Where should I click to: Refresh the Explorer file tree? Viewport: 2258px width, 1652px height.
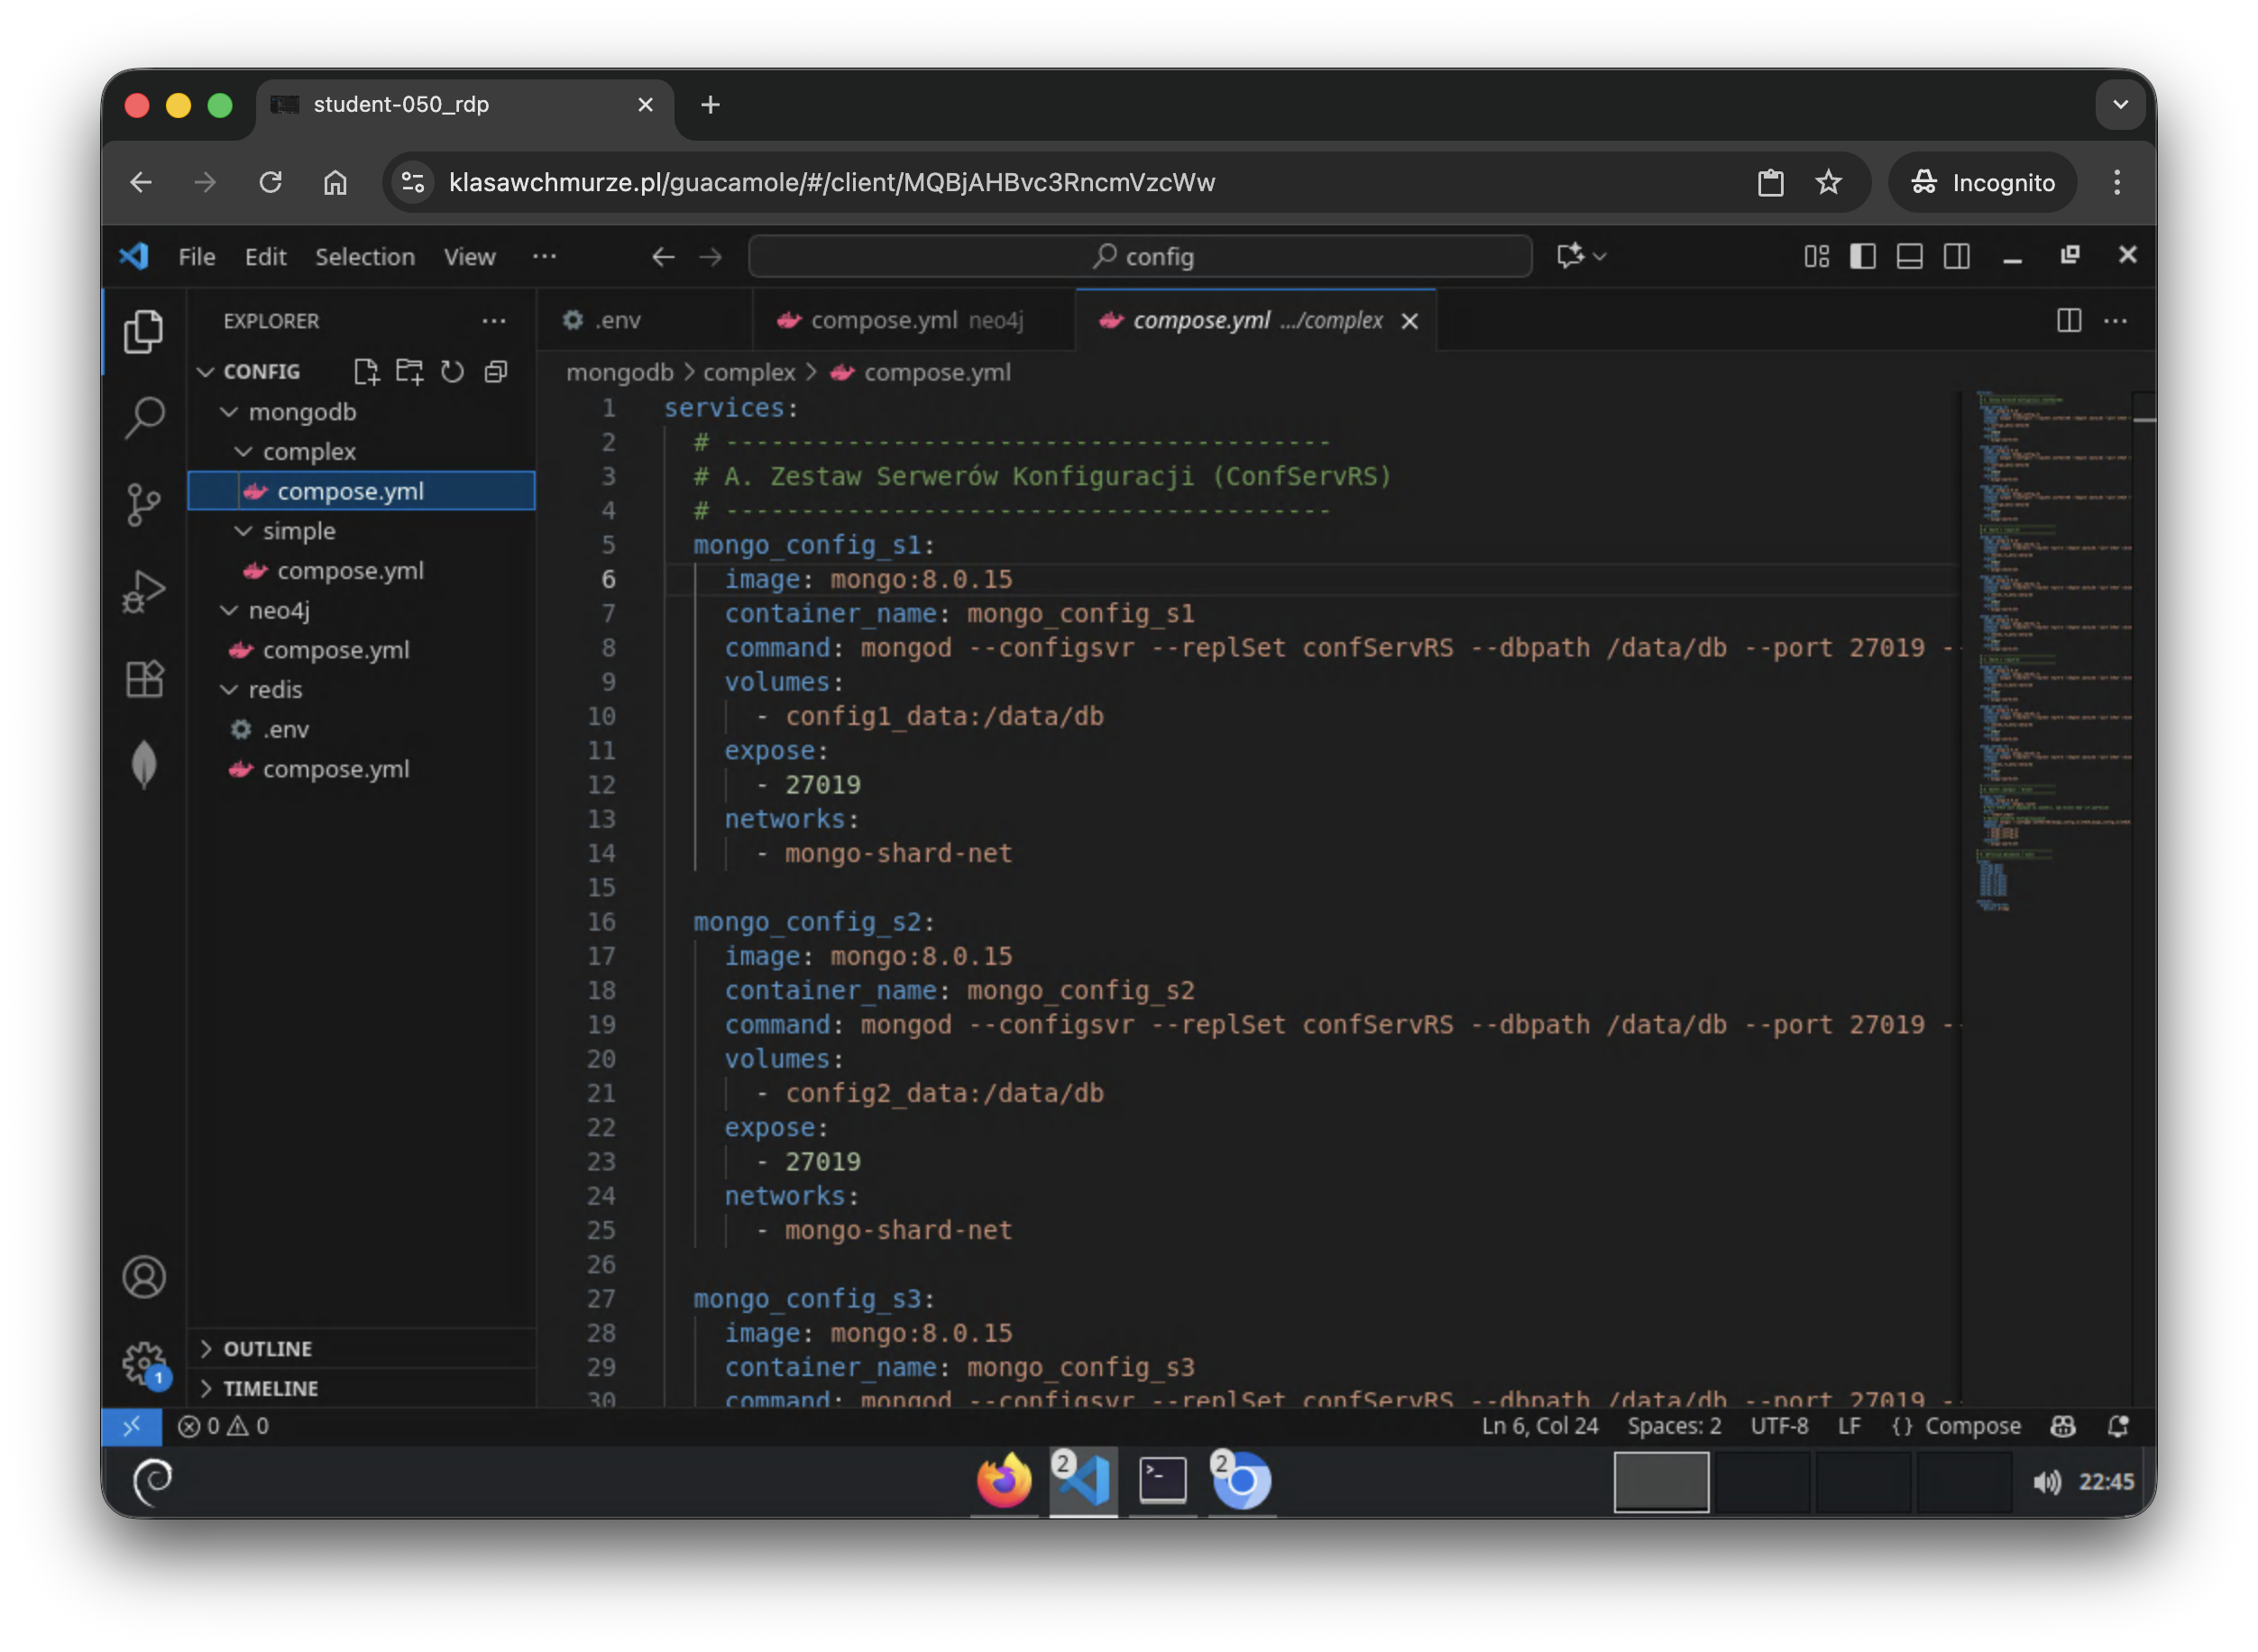452,372
